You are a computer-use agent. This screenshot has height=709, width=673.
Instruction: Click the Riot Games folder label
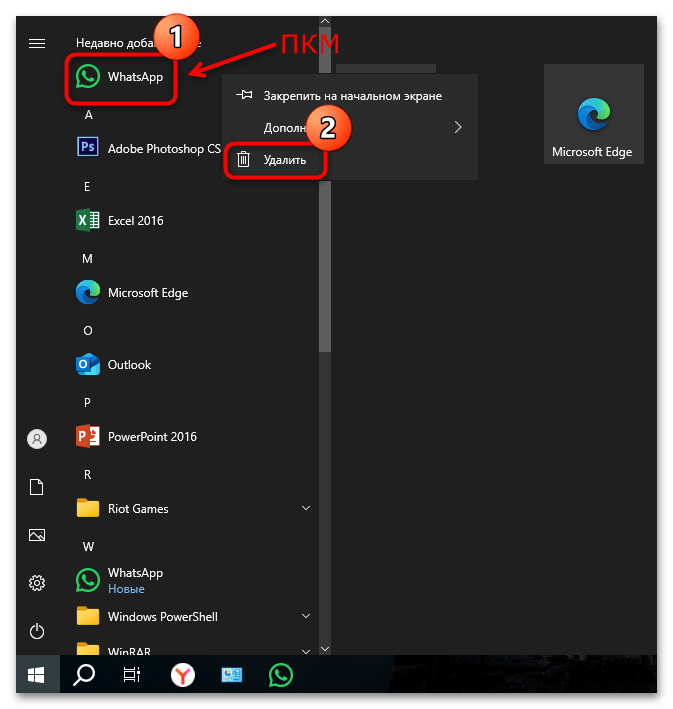[x=138, y=509]
